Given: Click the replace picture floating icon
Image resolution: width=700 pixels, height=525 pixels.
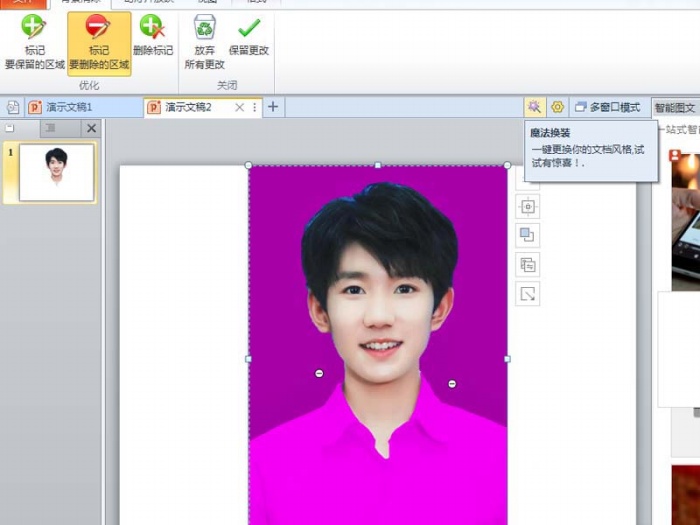Looking at the screenshot, I should point(527,265).
